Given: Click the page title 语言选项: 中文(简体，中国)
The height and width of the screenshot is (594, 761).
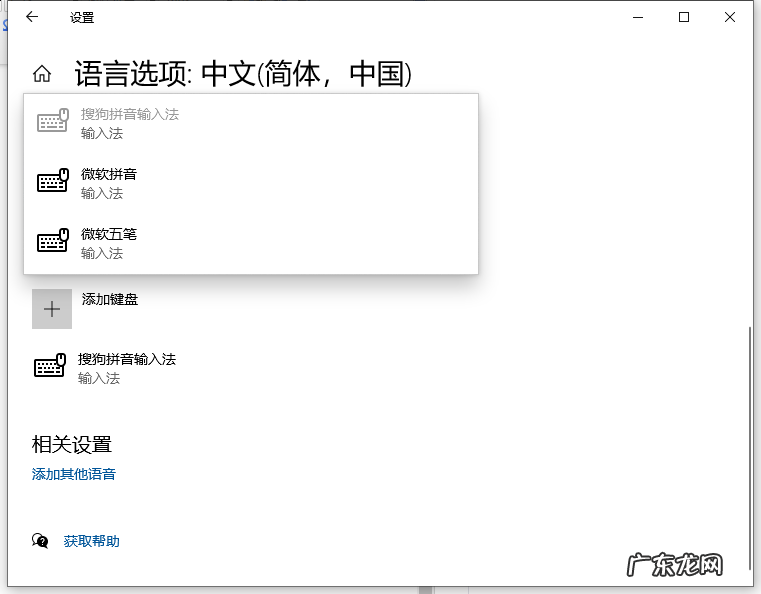Looking at the screenshot, I should [x=243, y=74].
